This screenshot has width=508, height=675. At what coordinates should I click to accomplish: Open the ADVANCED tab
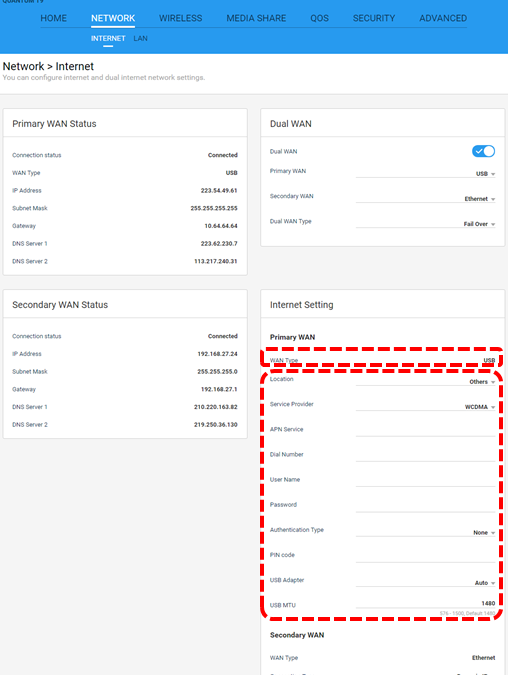[x=443, y=18]
